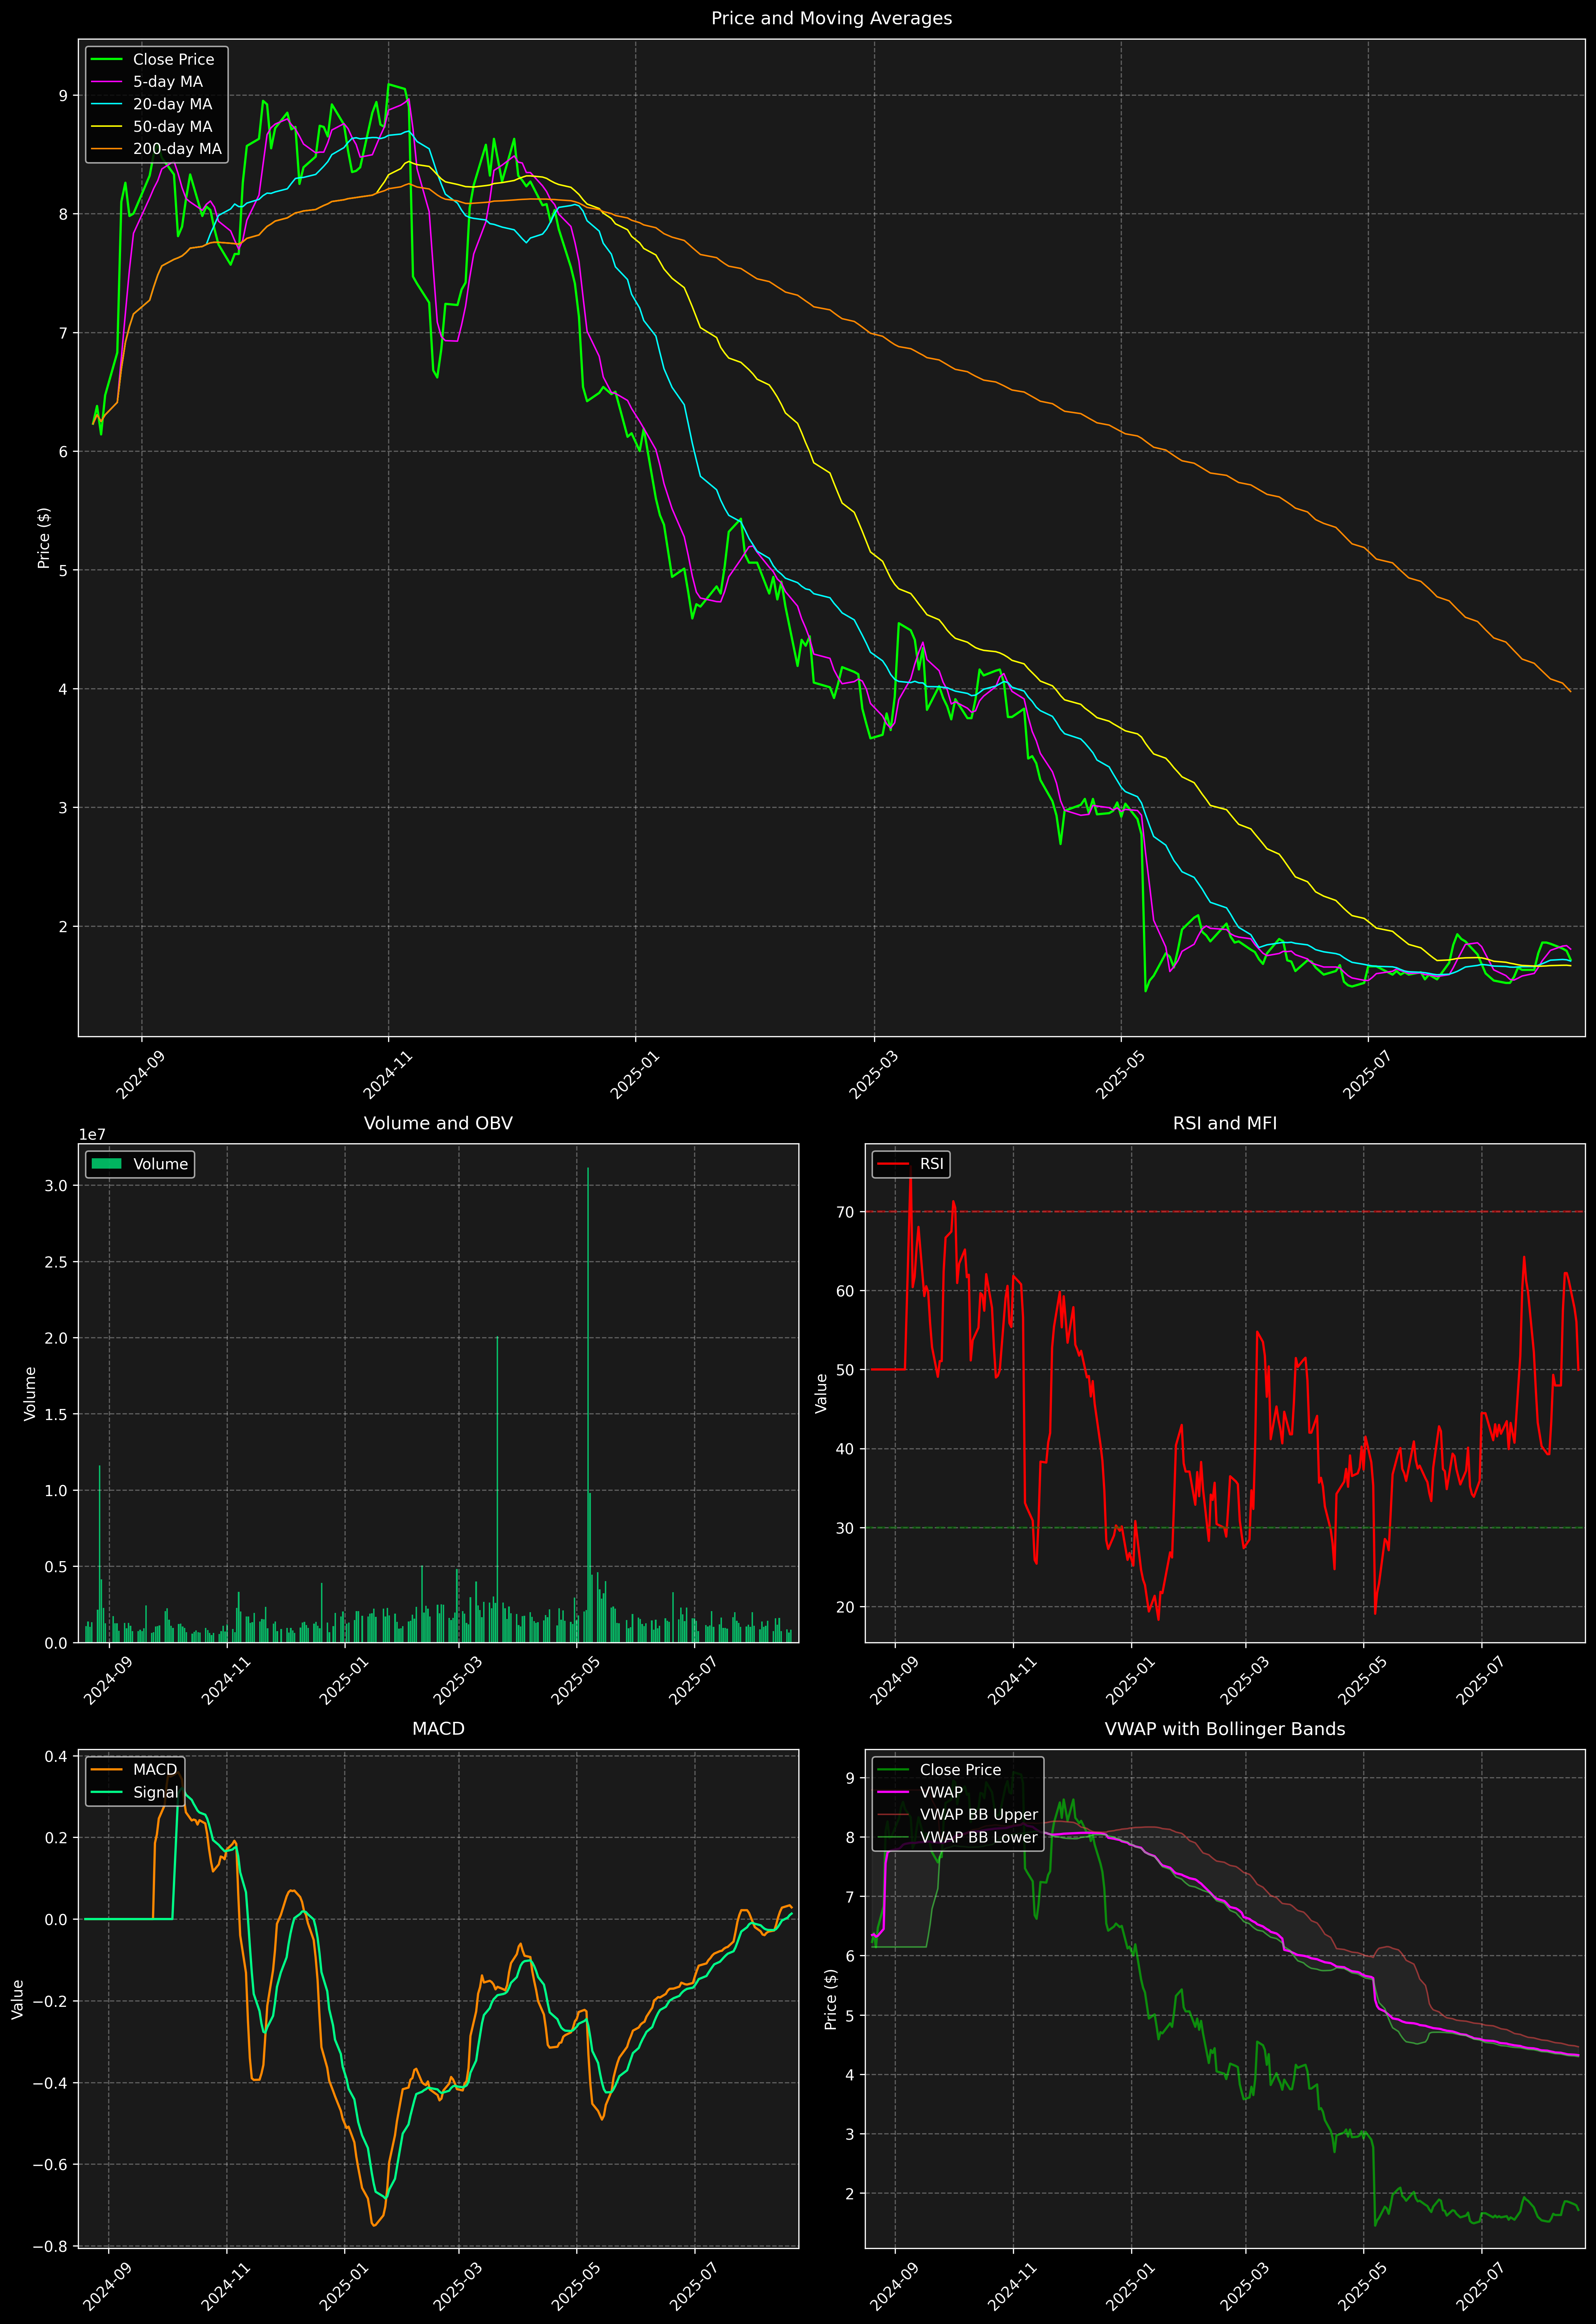Image resolution: width=1596 pixels, height=2324 pixels.
Task: Click the Volume and OBV chart title
Action: [438, 1123]
